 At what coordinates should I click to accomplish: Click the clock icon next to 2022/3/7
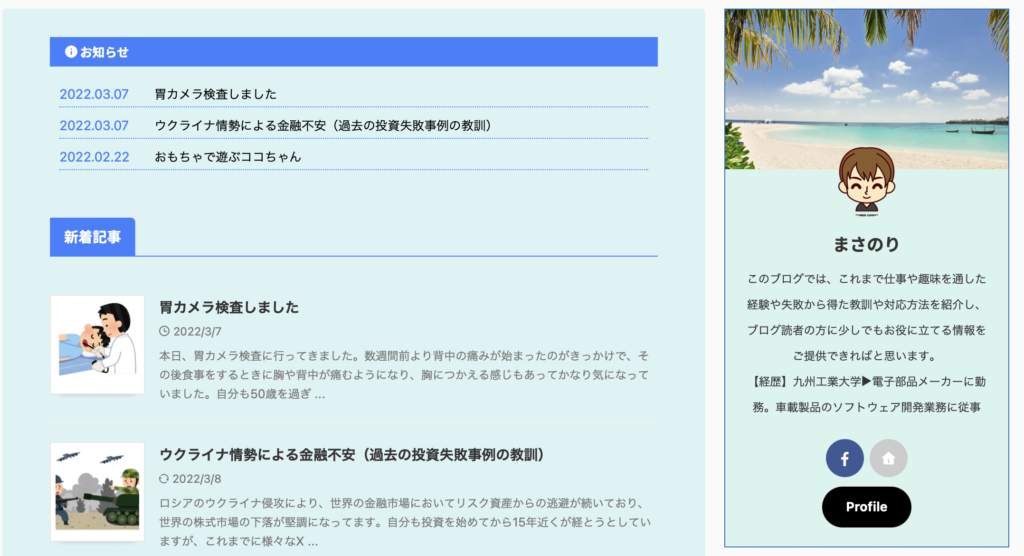164,331
